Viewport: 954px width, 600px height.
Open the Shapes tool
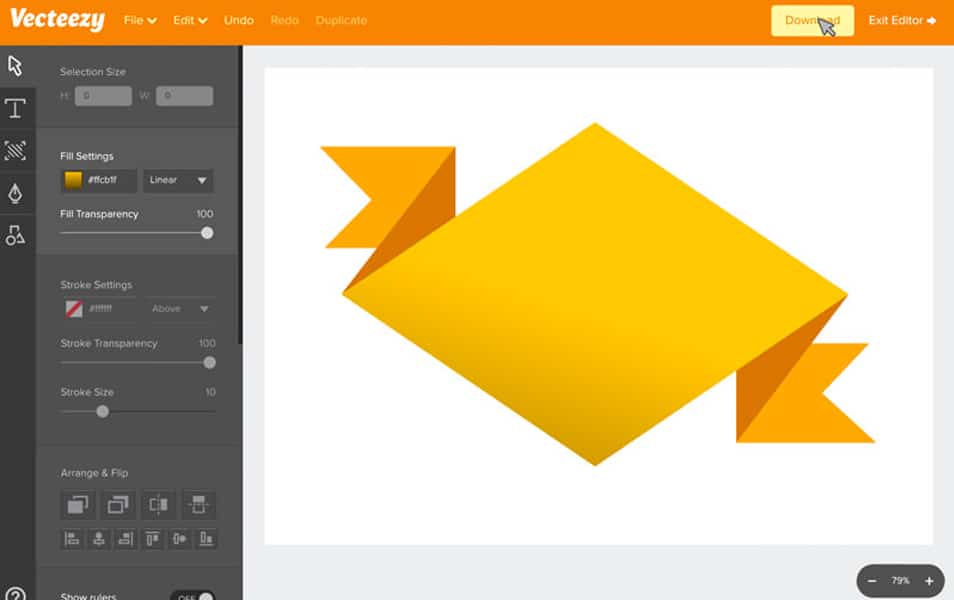tap(15, 236)
